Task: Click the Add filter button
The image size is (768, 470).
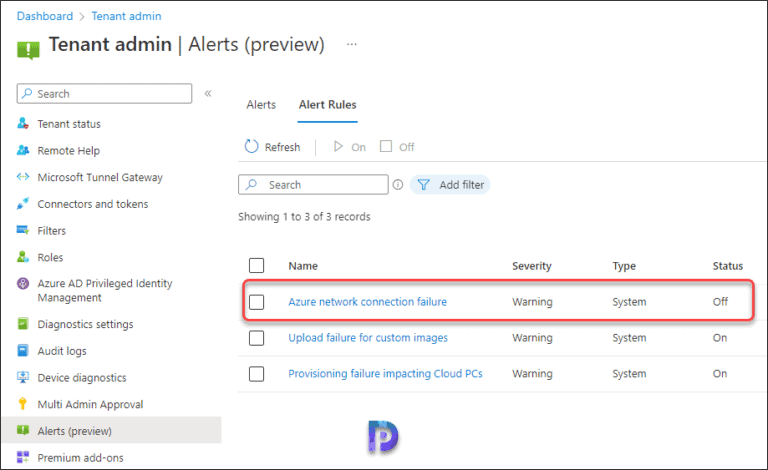Action: click(x=450, y=185)
